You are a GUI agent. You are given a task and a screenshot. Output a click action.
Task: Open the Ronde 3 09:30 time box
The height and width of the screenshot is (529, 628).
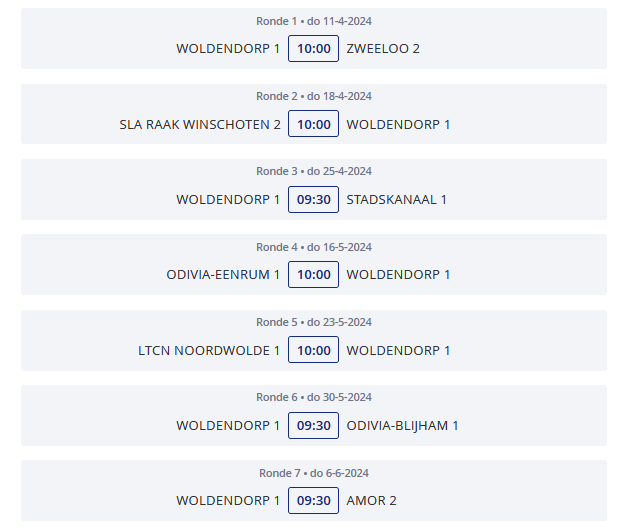[x=313, y=199]
